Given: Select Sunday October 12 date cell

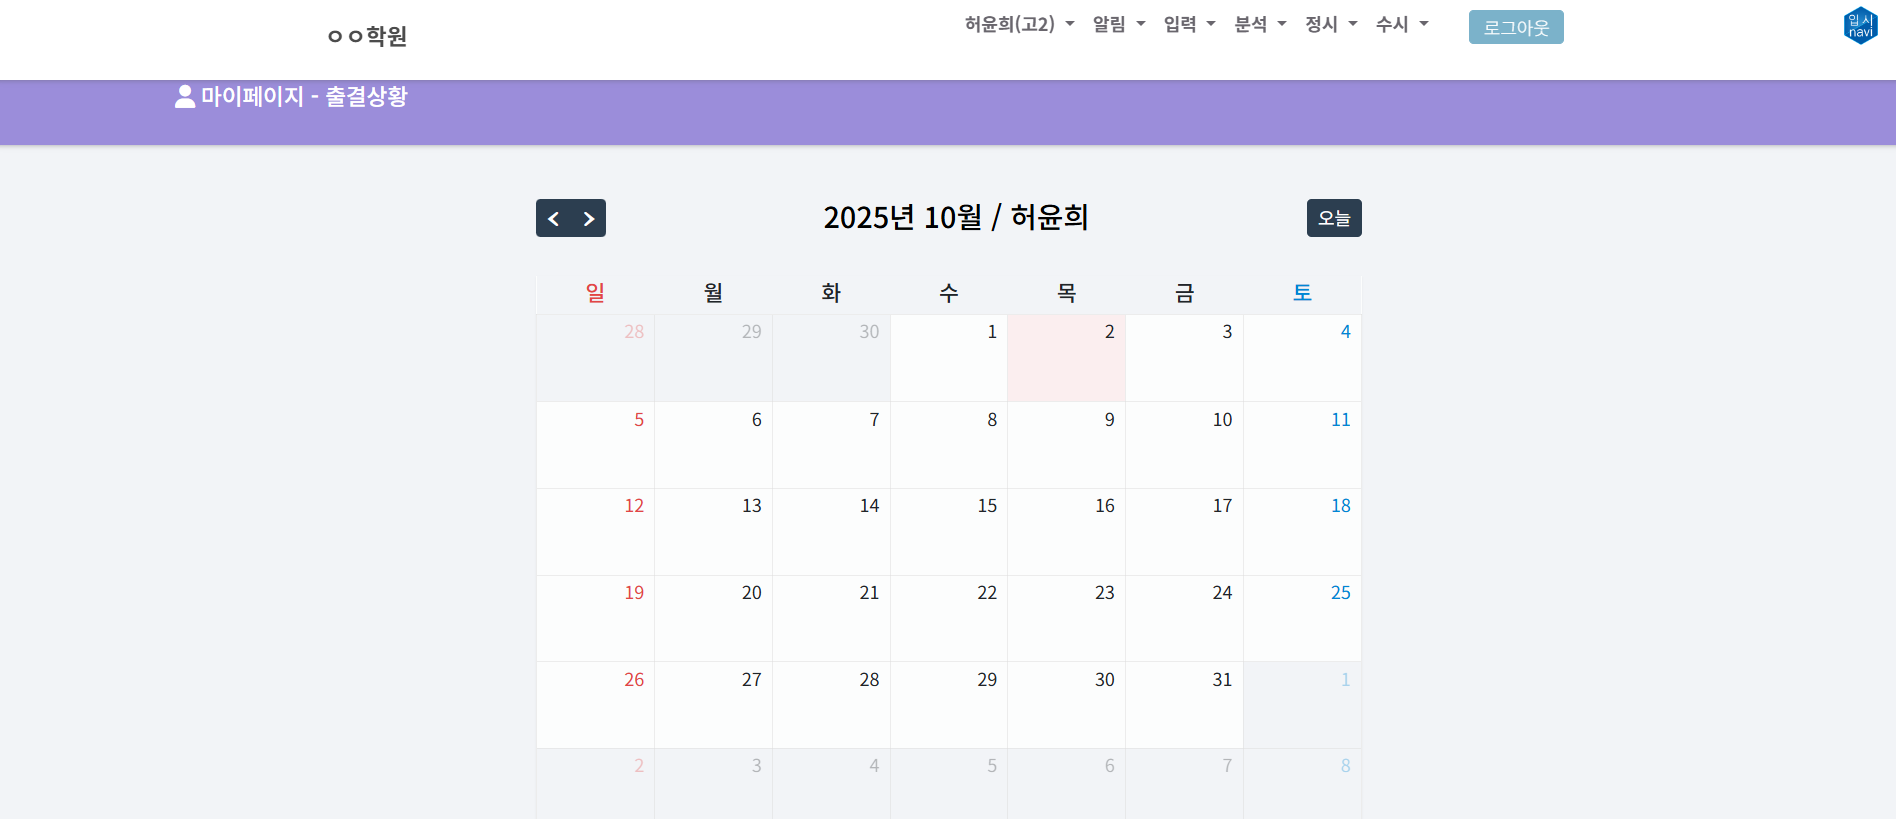Looking at the screenshot, I should pos(595,531).
